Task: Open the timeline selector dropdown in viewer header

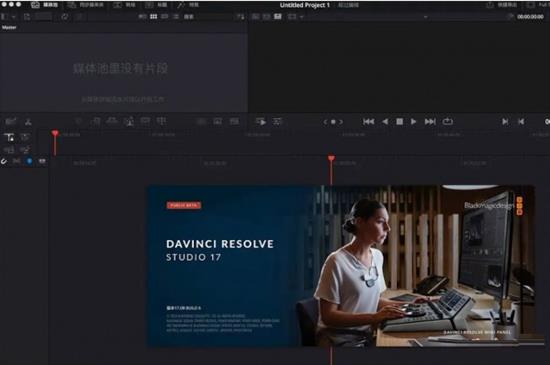Action: point(425,17)
